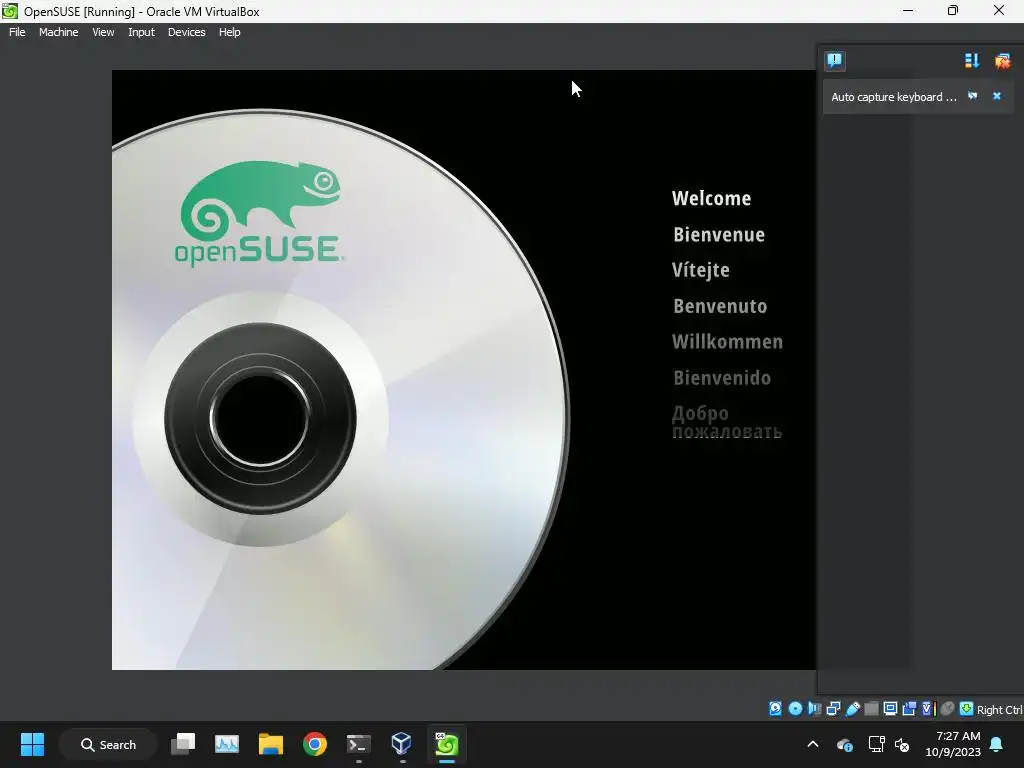Screen dimensions: 1024x768
Task: Click the muted volume tray icon
Action: pyautogui.click(x=902, y=744)
